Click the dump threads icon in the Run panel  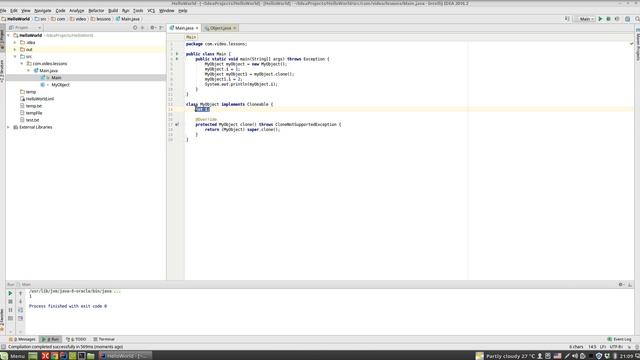(x=10, y=318)
